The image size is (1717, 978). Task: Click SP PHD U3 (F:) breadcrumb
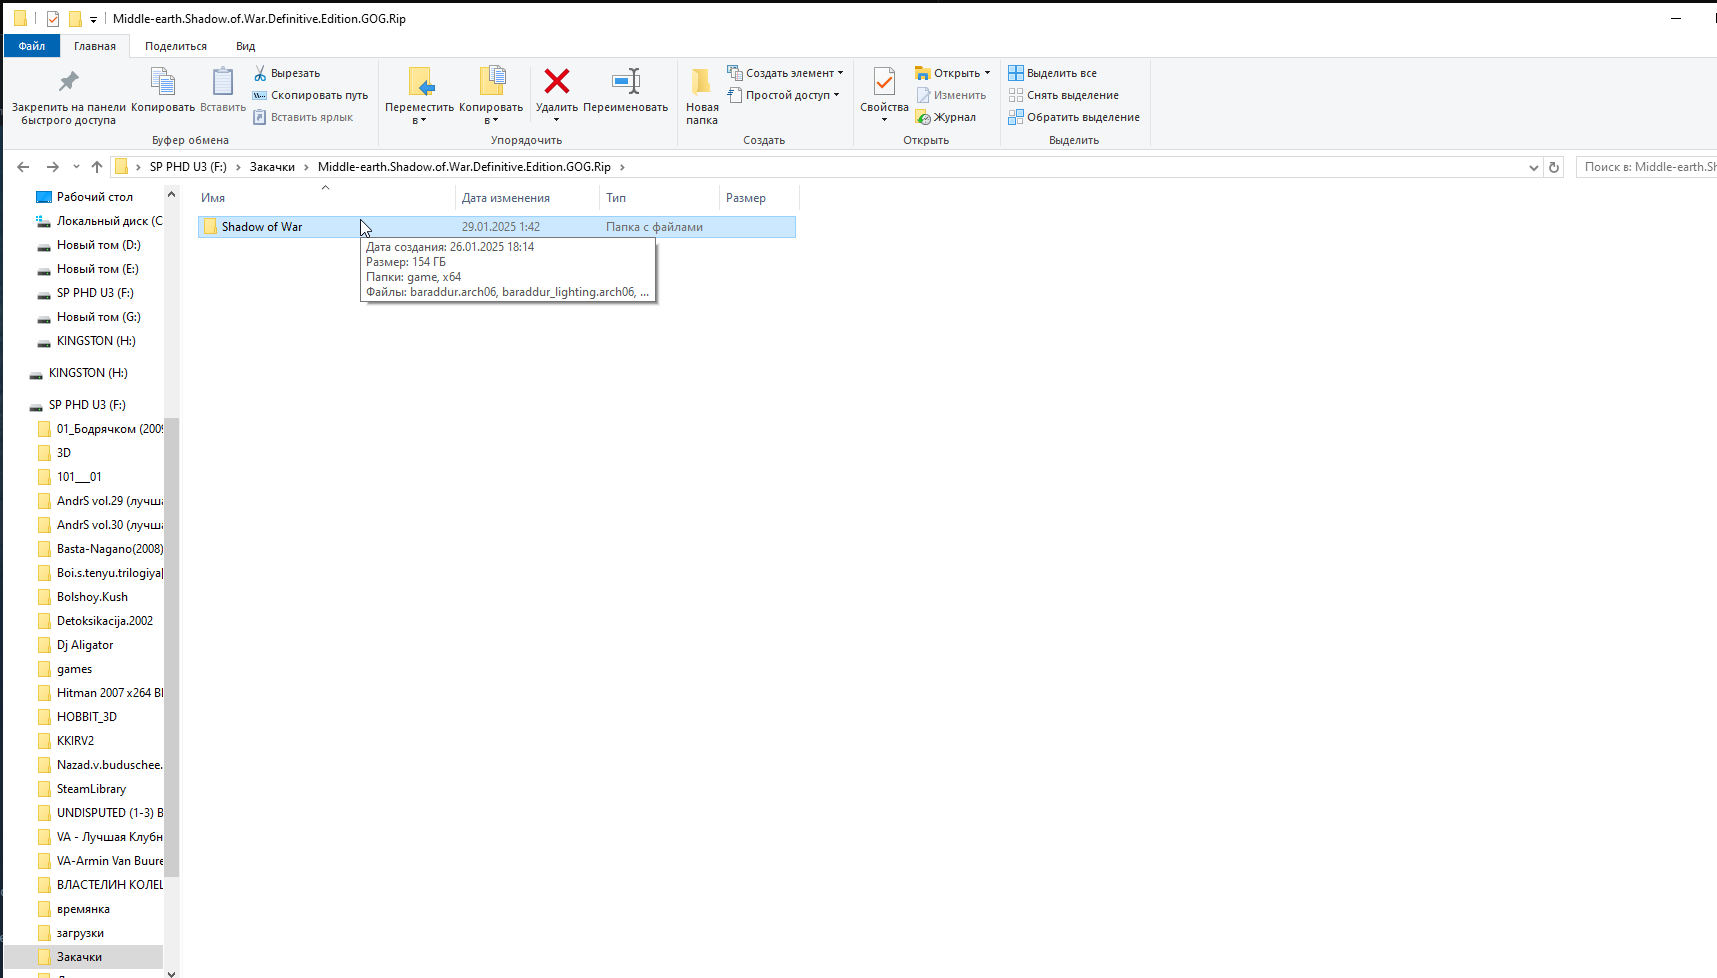click(188, 167)
